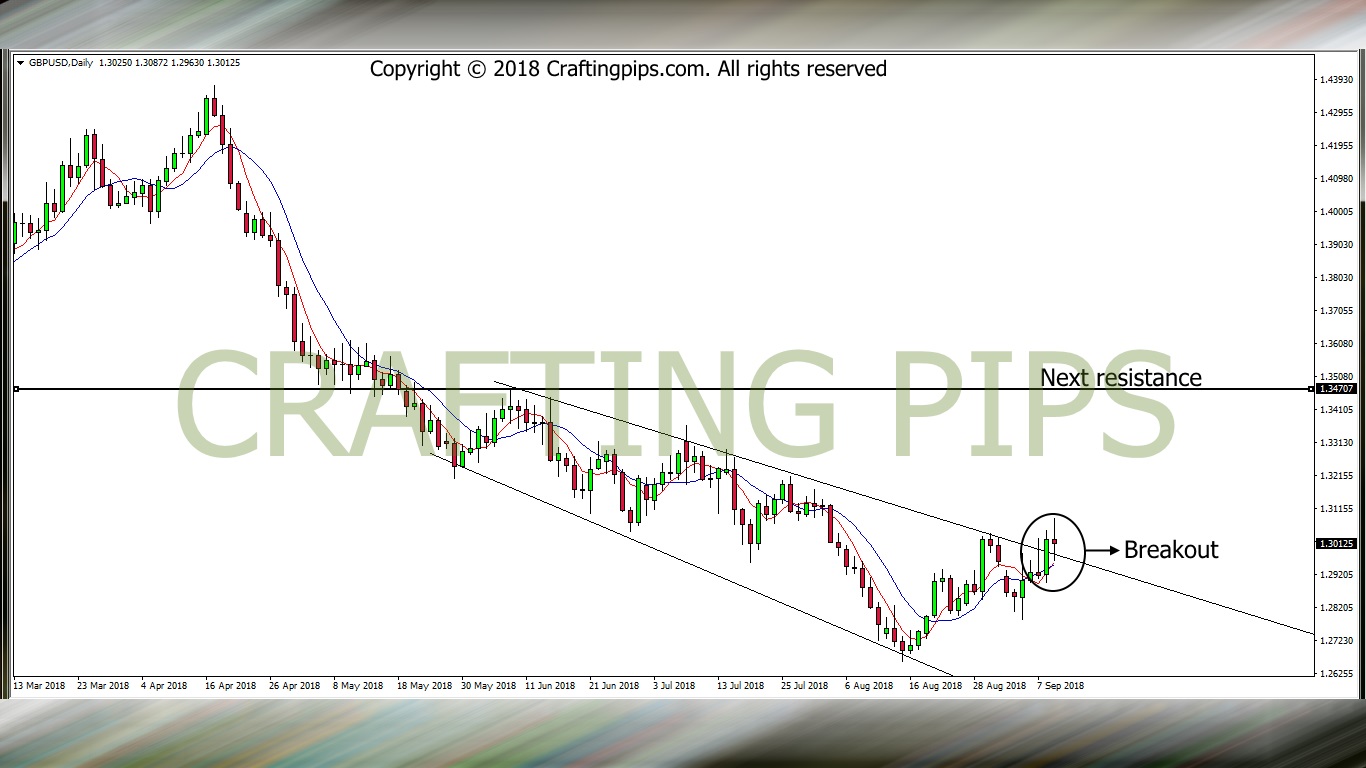This screenshot has height=768, width=1366.
Task: Click the 1.40005 price scale value
Action: [1337, 211]
